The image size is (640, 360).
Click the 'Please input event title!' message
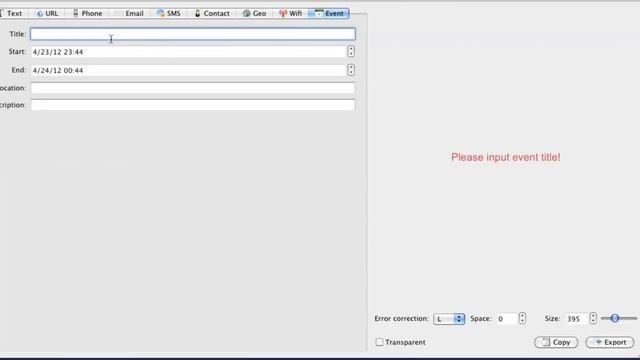point(506,157)
